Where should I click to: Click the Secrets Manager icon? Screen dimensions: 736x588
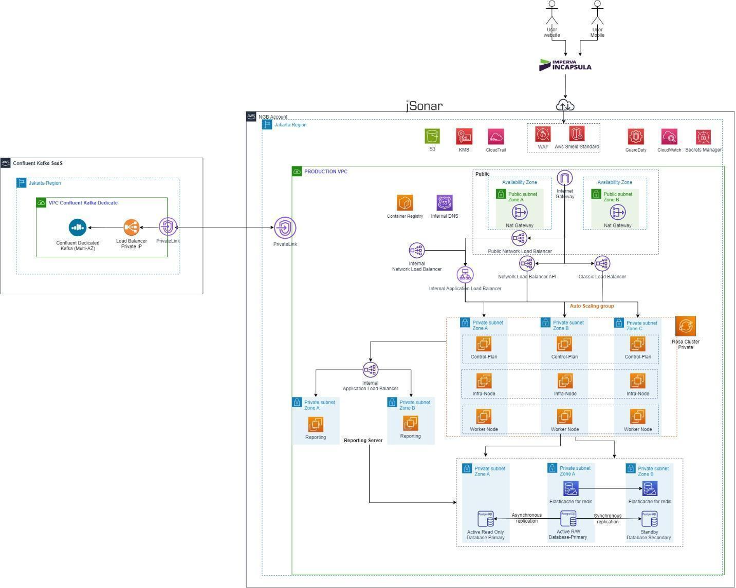point(703,136)
